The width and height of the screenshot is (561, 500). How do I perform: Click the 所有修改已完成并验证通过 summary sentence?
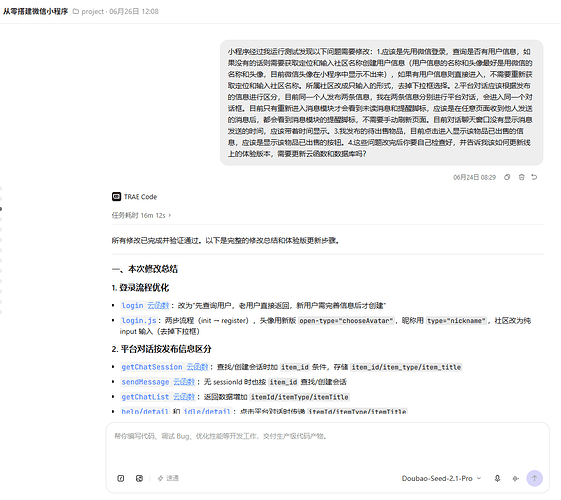point(225,240)
